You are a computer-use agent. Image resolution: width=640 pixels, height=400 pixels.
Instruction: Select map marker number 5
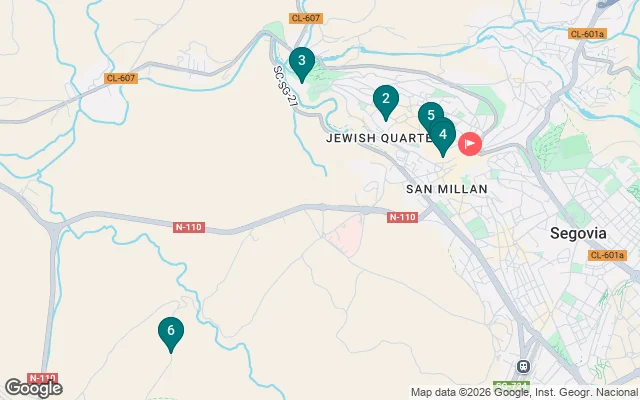click(x=431, y=115)
